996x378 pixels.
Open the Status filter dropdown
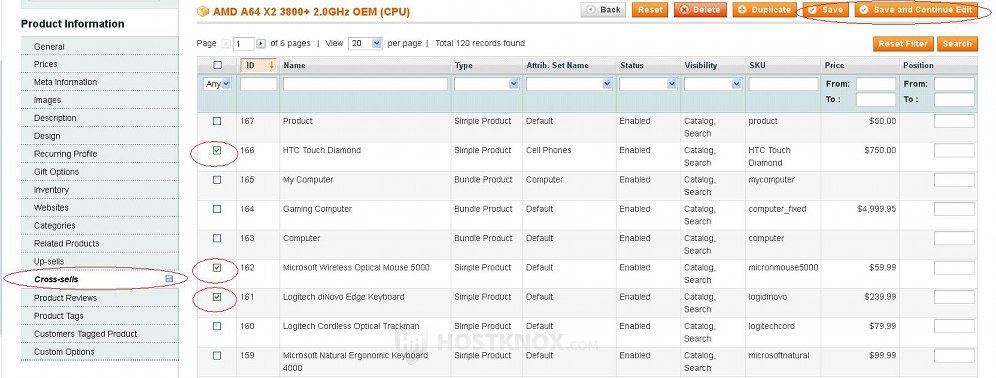(x=648, y=84)
